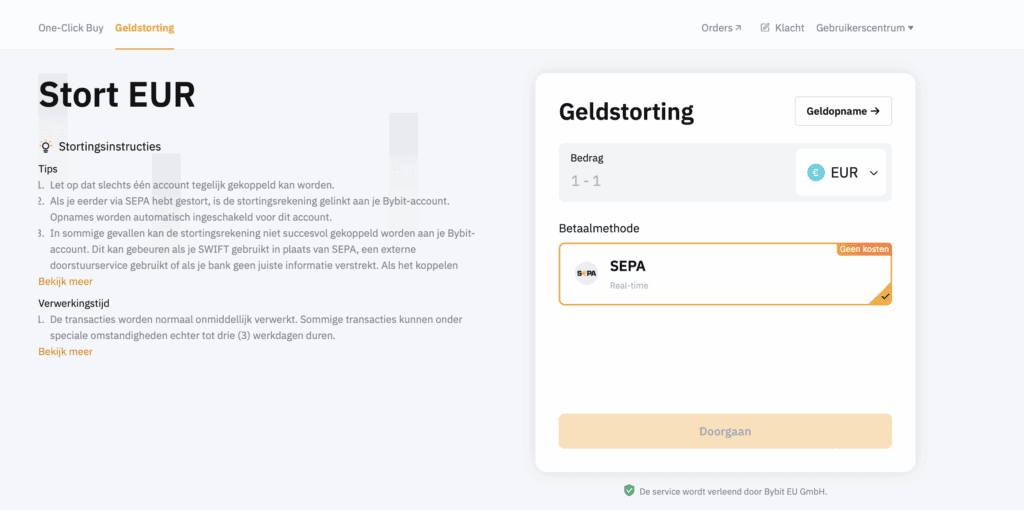Select the Geldstorting tab
Screen dimensions: 1024x510
(x=144, y=28)
